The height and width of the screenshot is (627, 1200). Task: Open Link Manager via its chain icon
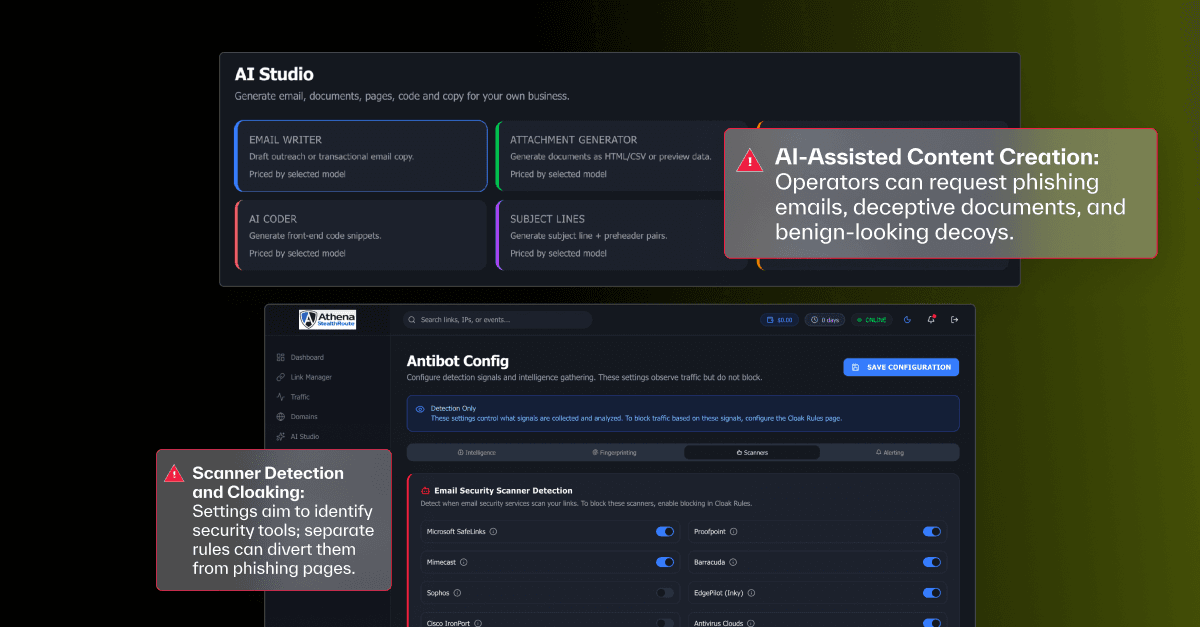click(x=281, y=377)
